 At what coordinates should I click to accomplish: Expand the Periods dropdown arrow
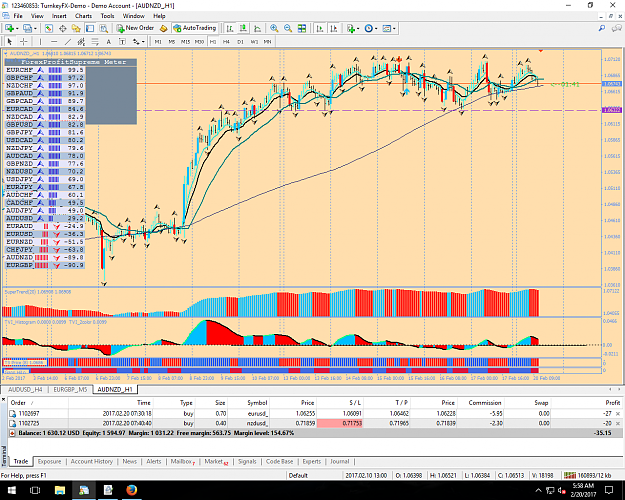[376, 28]
